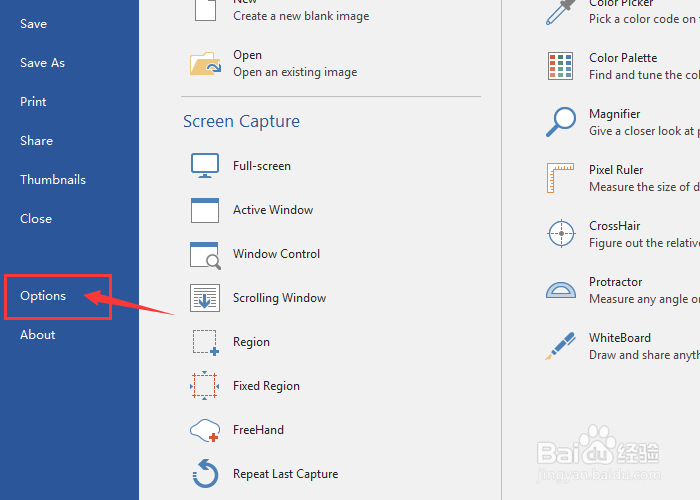Click the Window Control magnifier-window icon
Screen dimensions: 700x500
(x=205, y=255)
